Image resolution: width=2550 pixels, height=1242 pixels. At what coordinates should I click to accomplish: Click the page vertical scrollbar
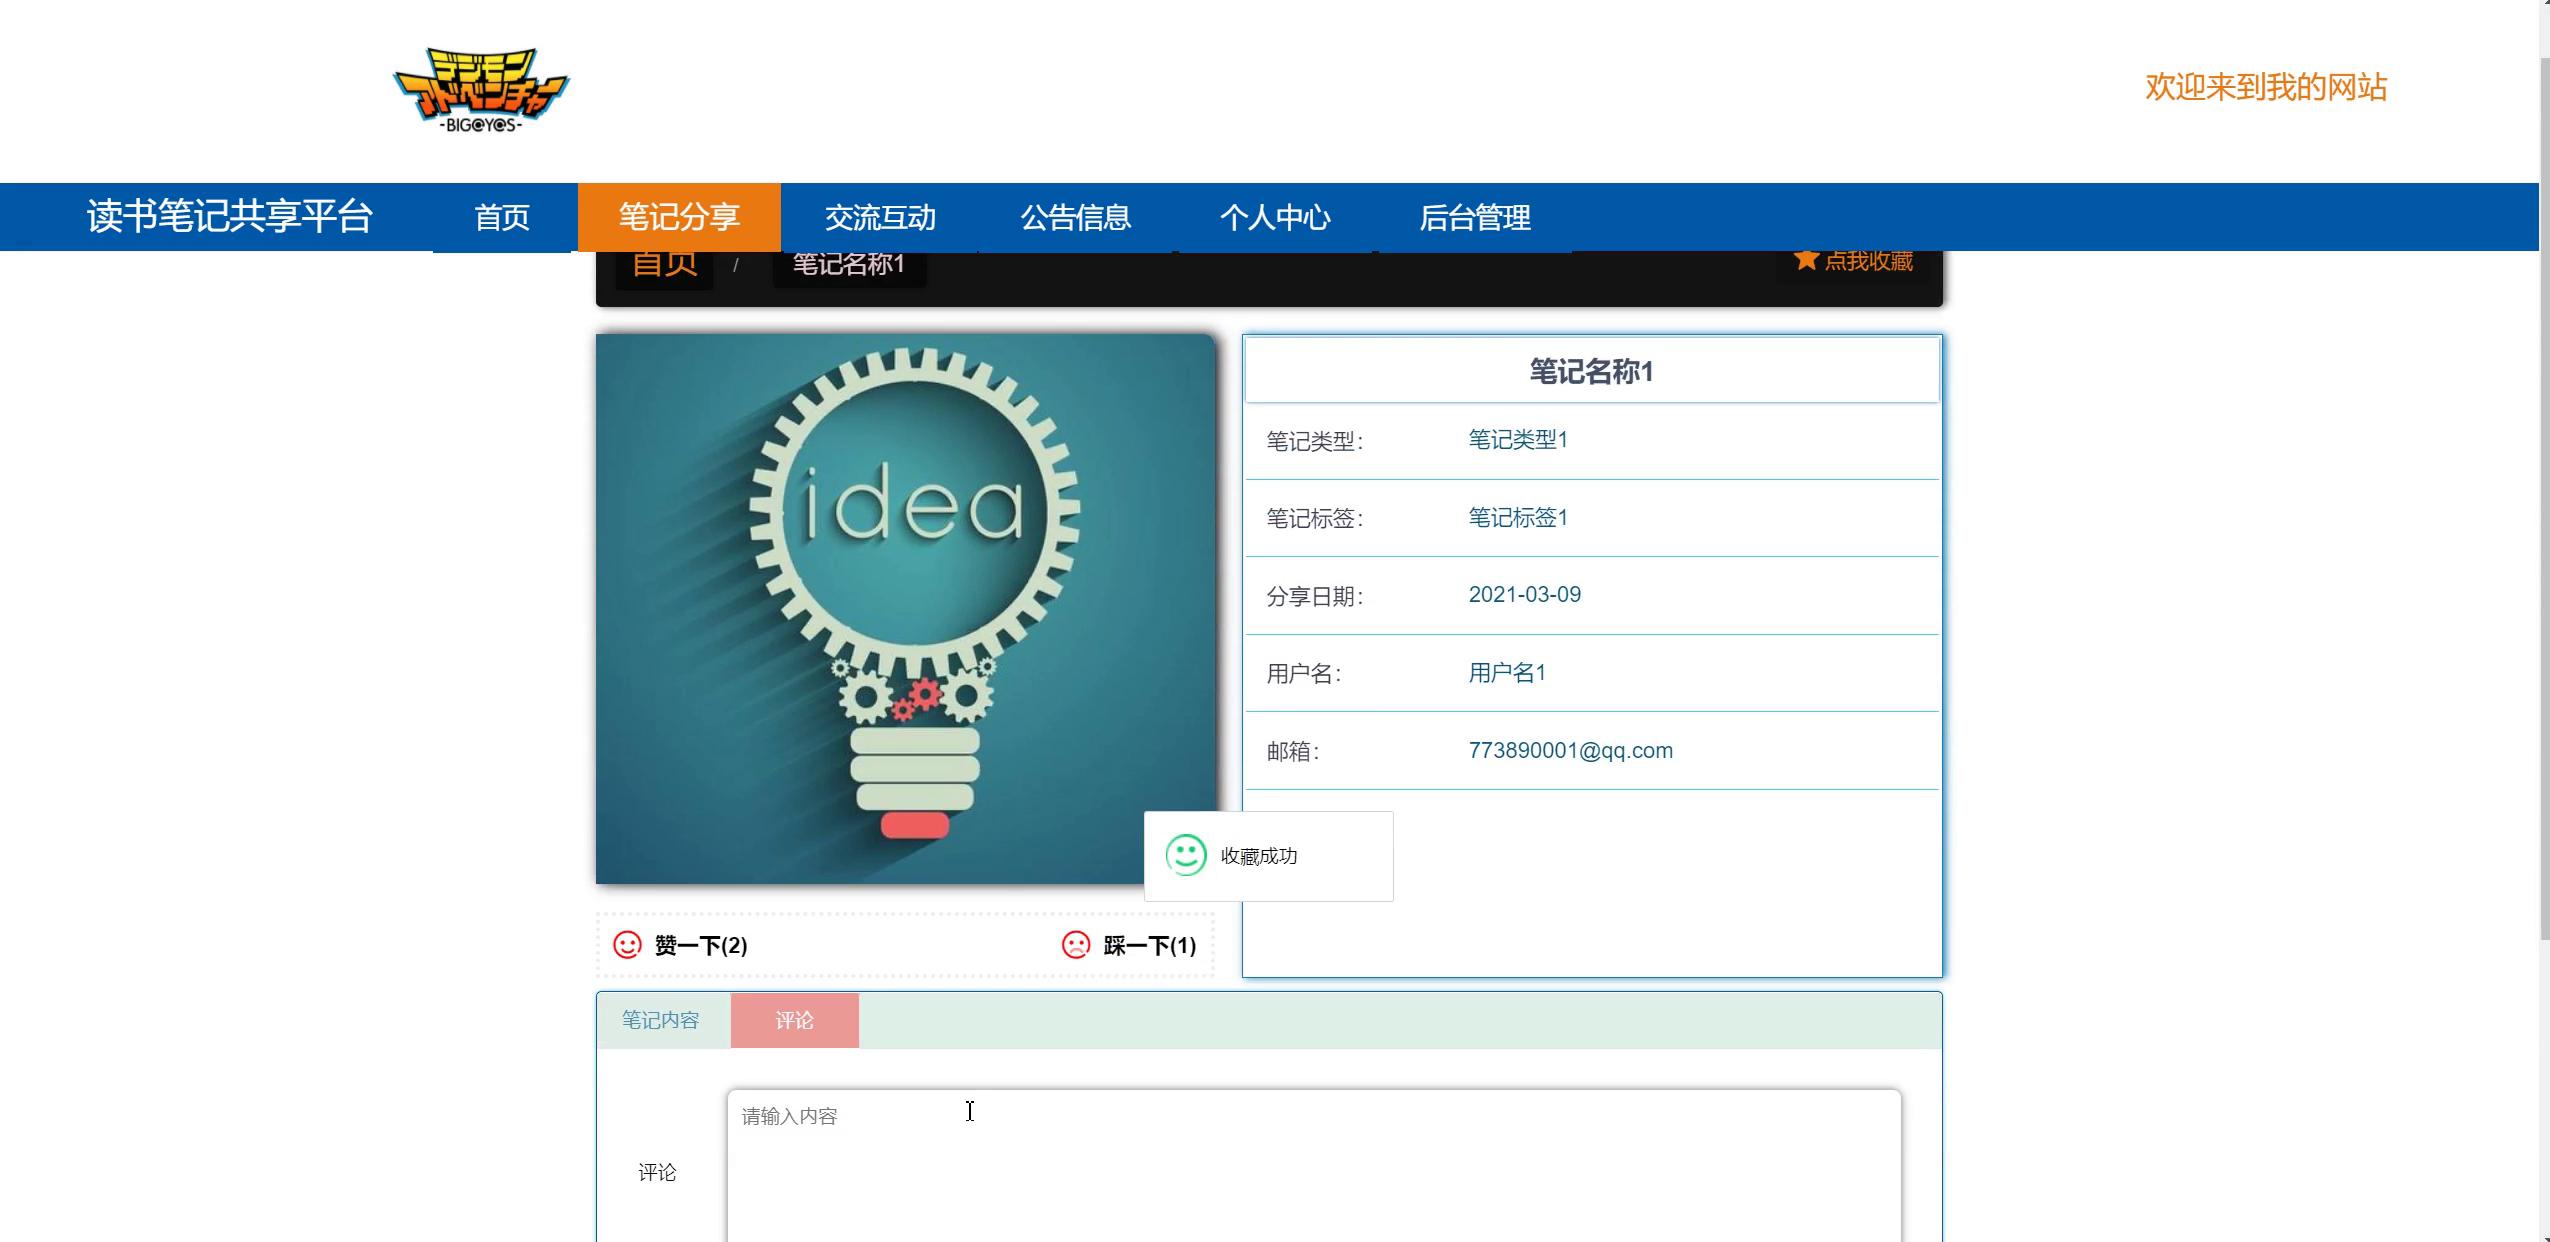2543,500
